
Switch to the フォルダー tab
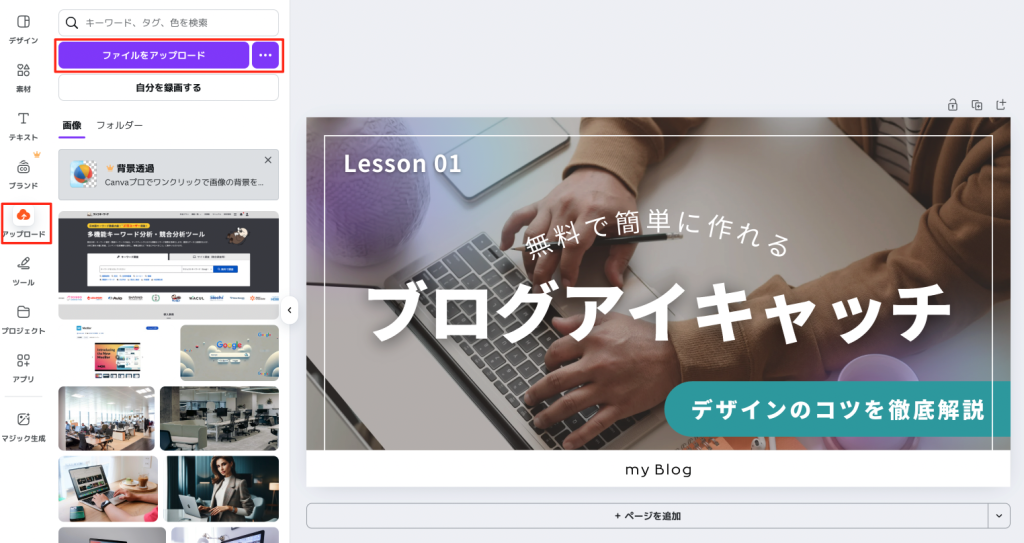click(x=120, y=125)
